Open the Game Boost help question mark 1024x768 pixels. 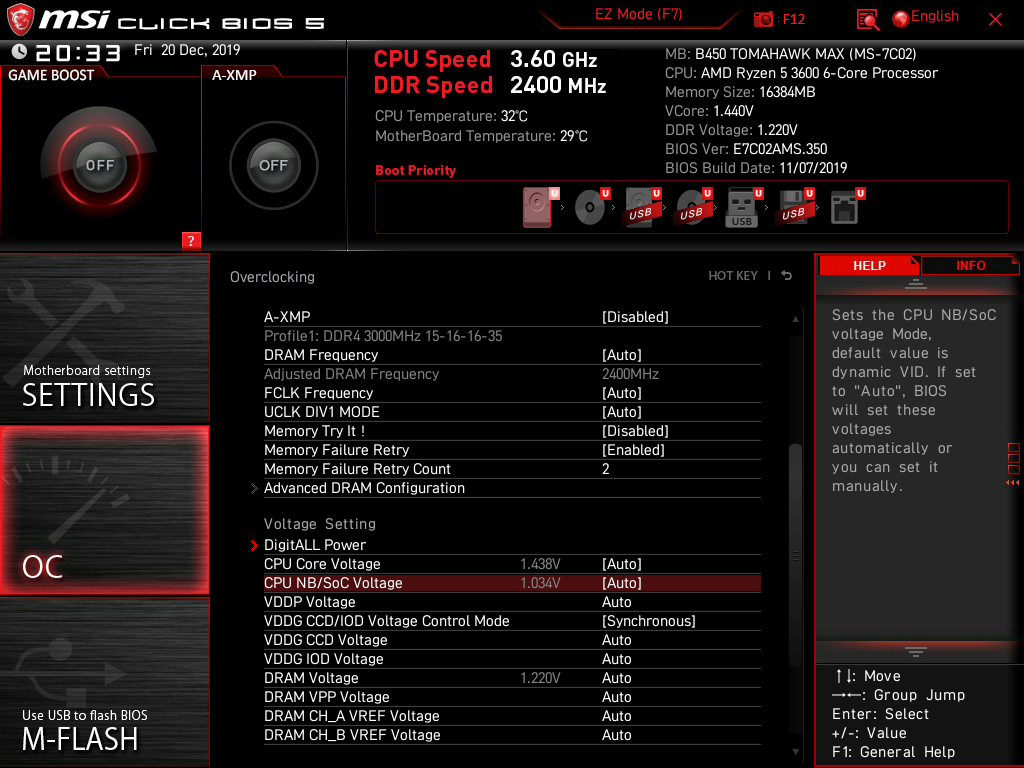click(x=191, y=240)
